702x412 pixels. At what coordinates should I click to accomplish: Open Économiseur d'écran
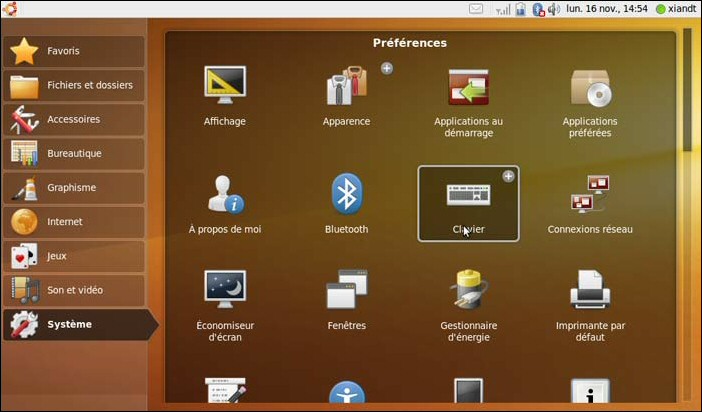click(x=225, y=305)
